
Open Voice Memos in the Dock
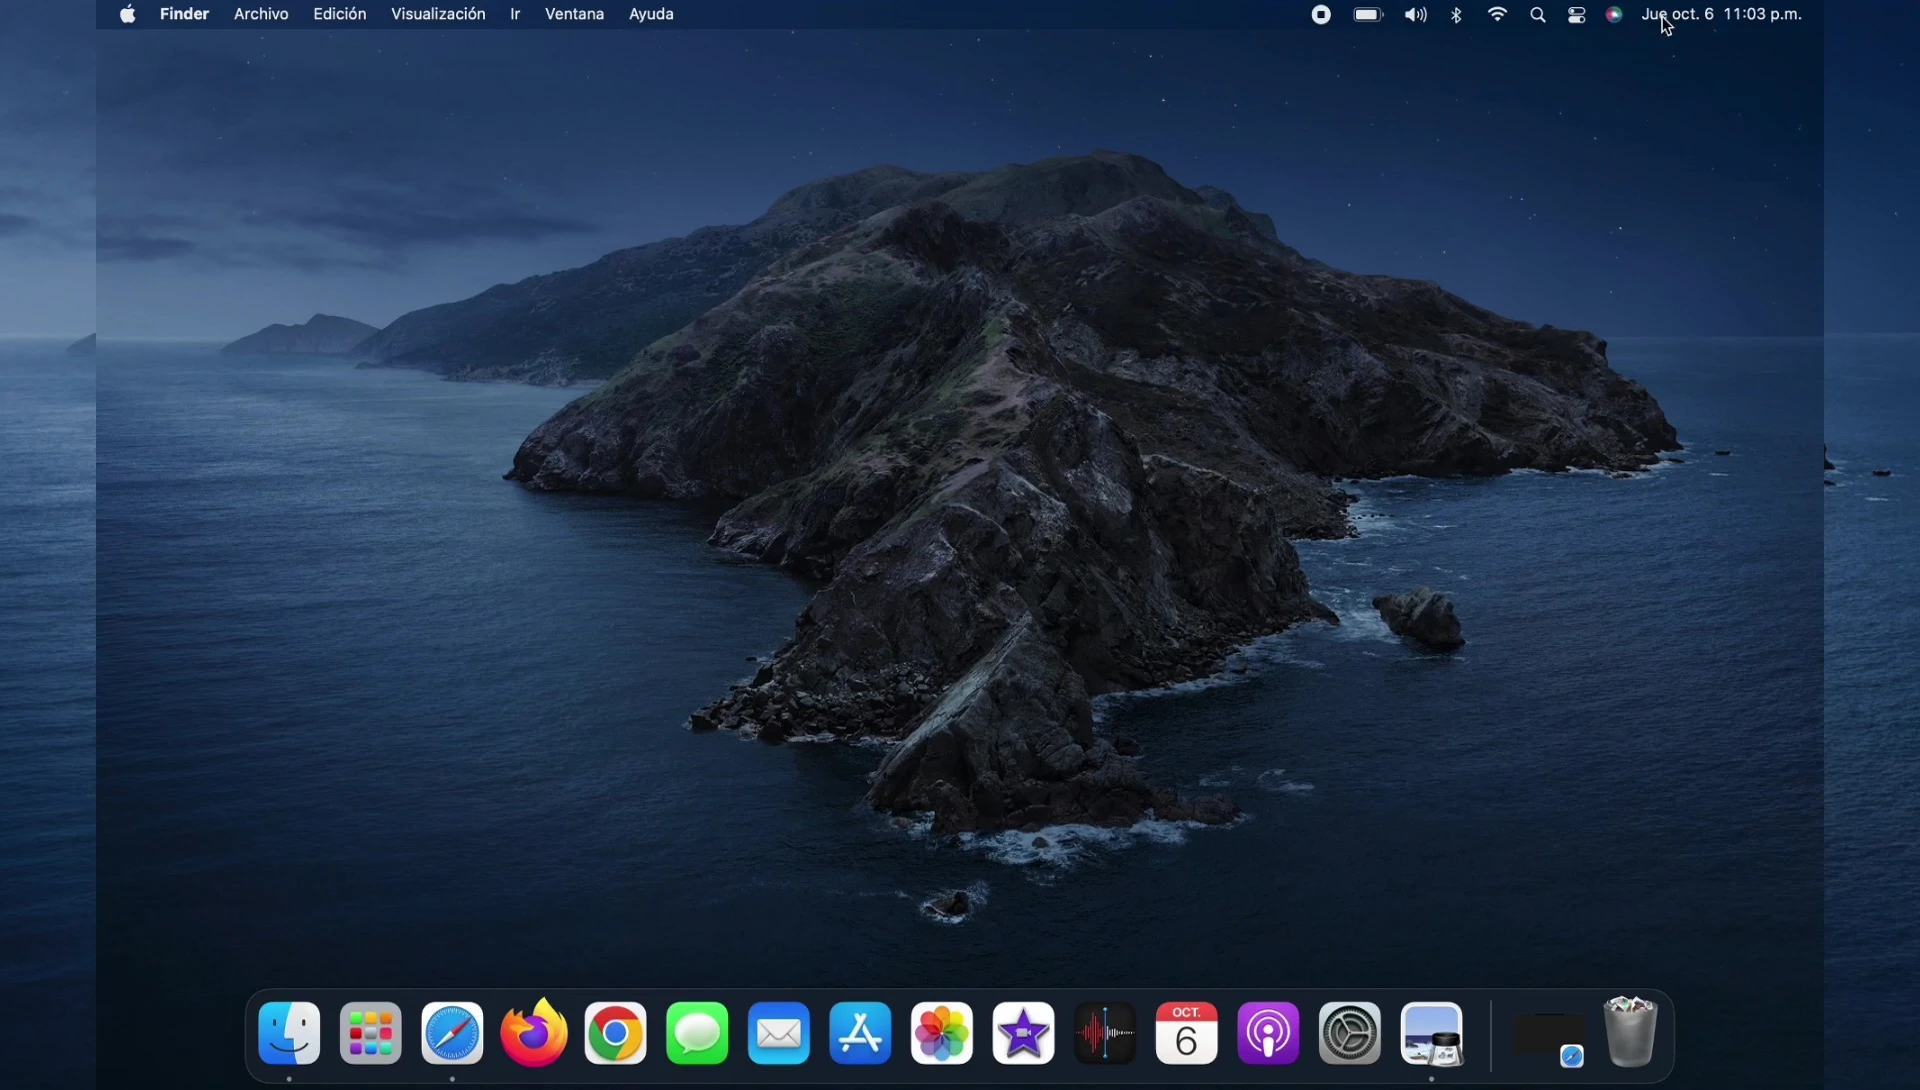pos(1106,1034)
